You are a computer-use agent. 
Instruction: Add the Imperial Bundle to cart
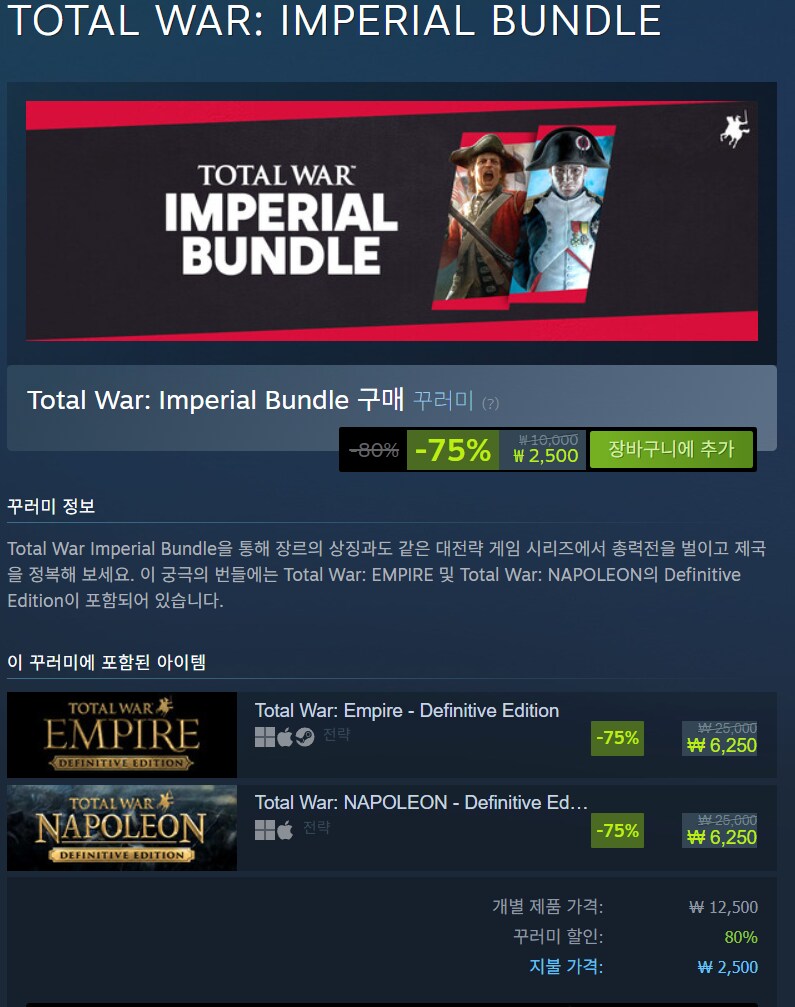click(x=671, y=449)
